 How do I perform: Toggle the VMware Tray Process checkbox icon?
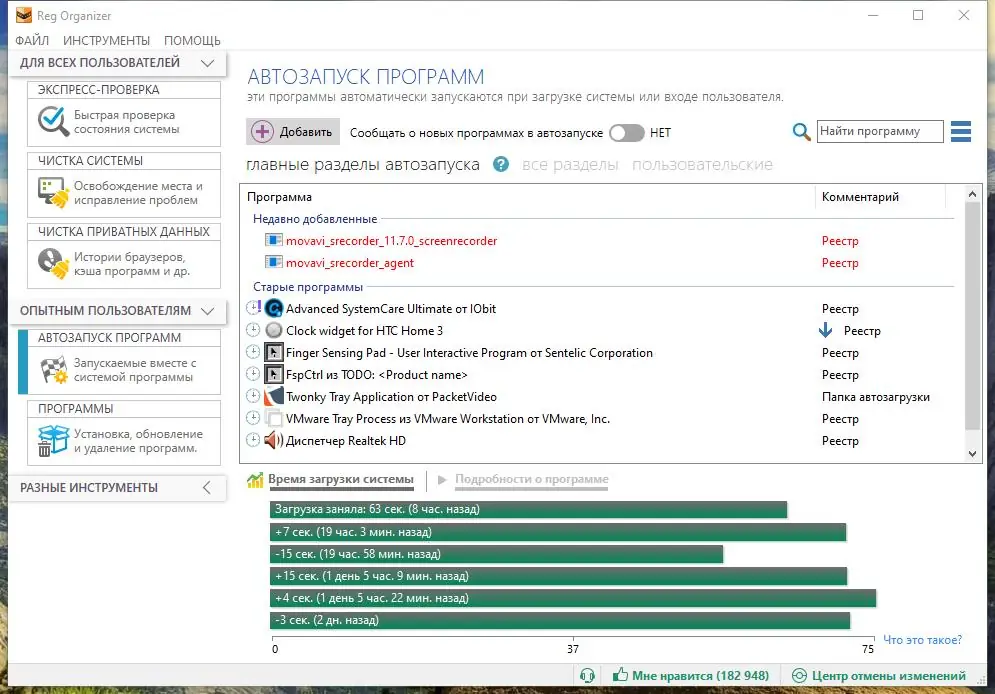[x=273, y=419]
